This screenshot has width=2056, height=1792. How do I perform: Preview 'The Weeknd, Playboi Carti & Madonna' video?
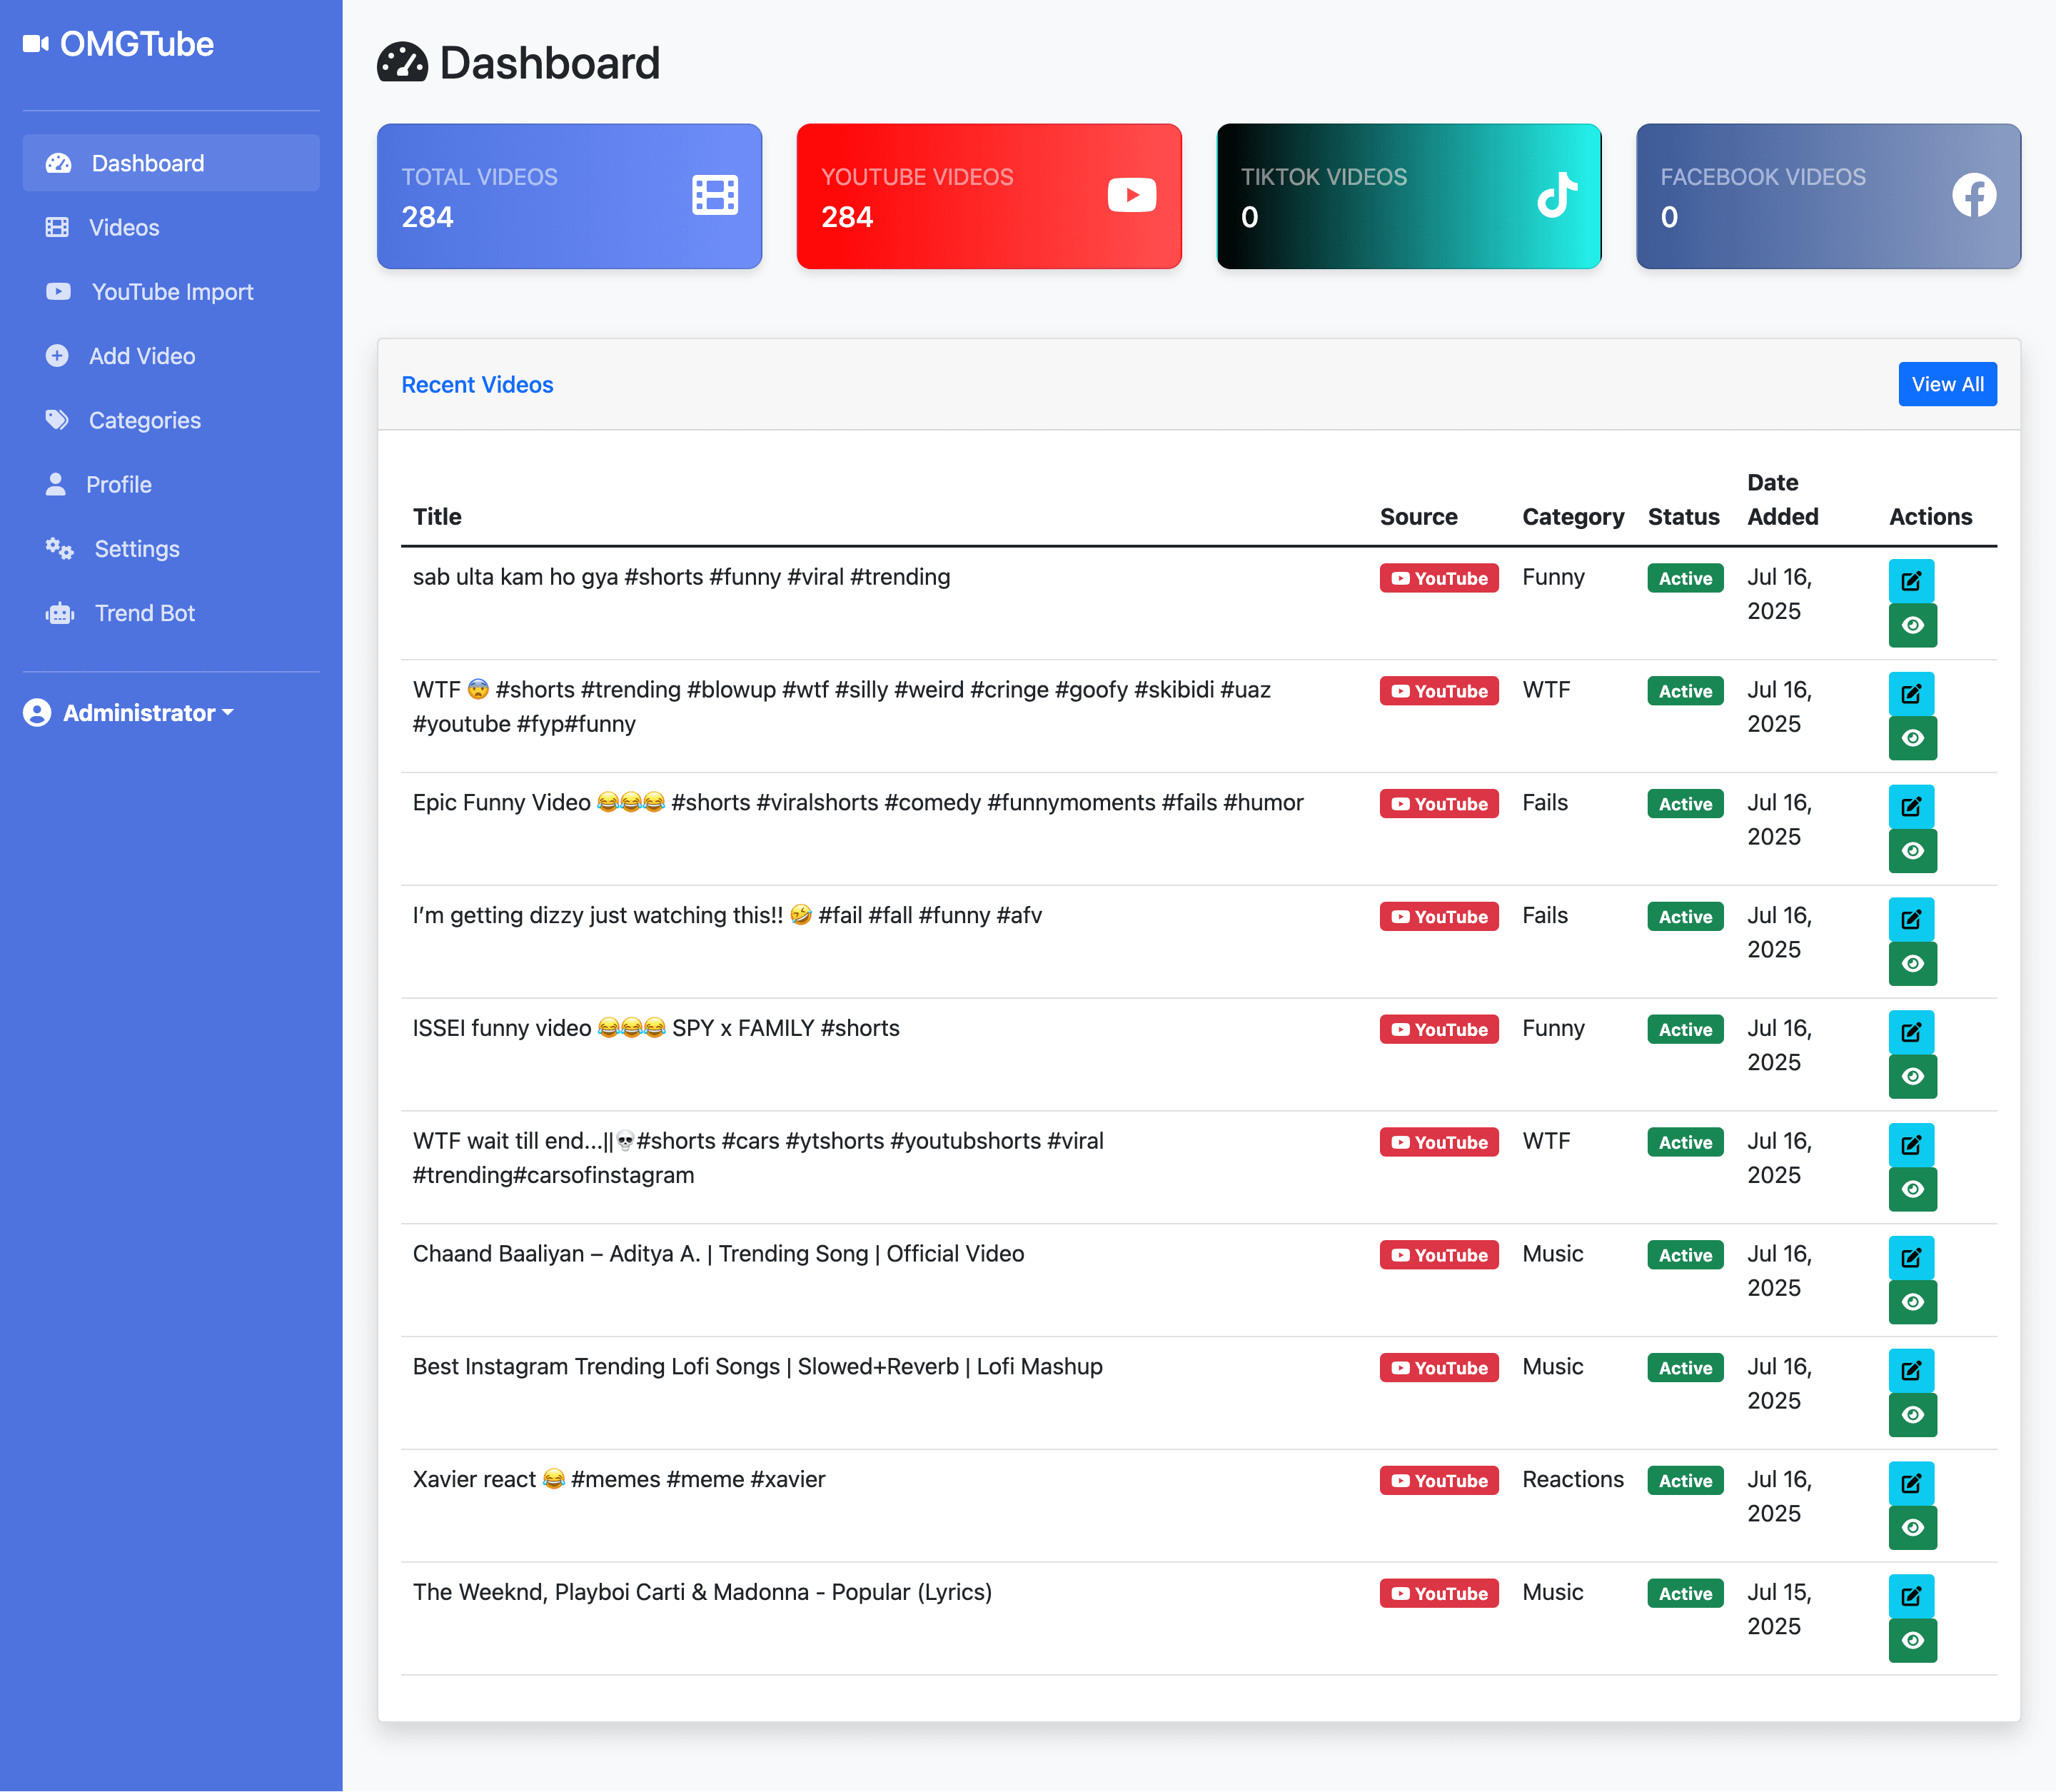pos(1912,1642)
